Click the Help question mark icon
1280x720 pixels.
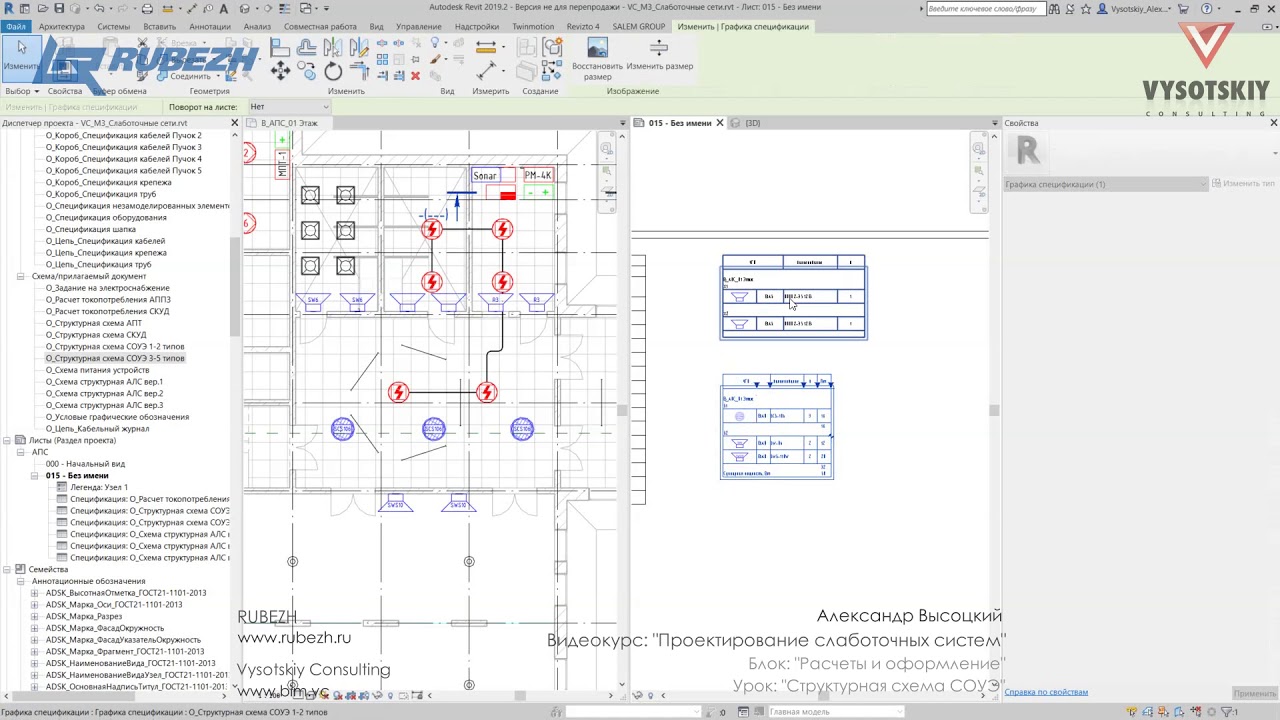[1207, 8]
